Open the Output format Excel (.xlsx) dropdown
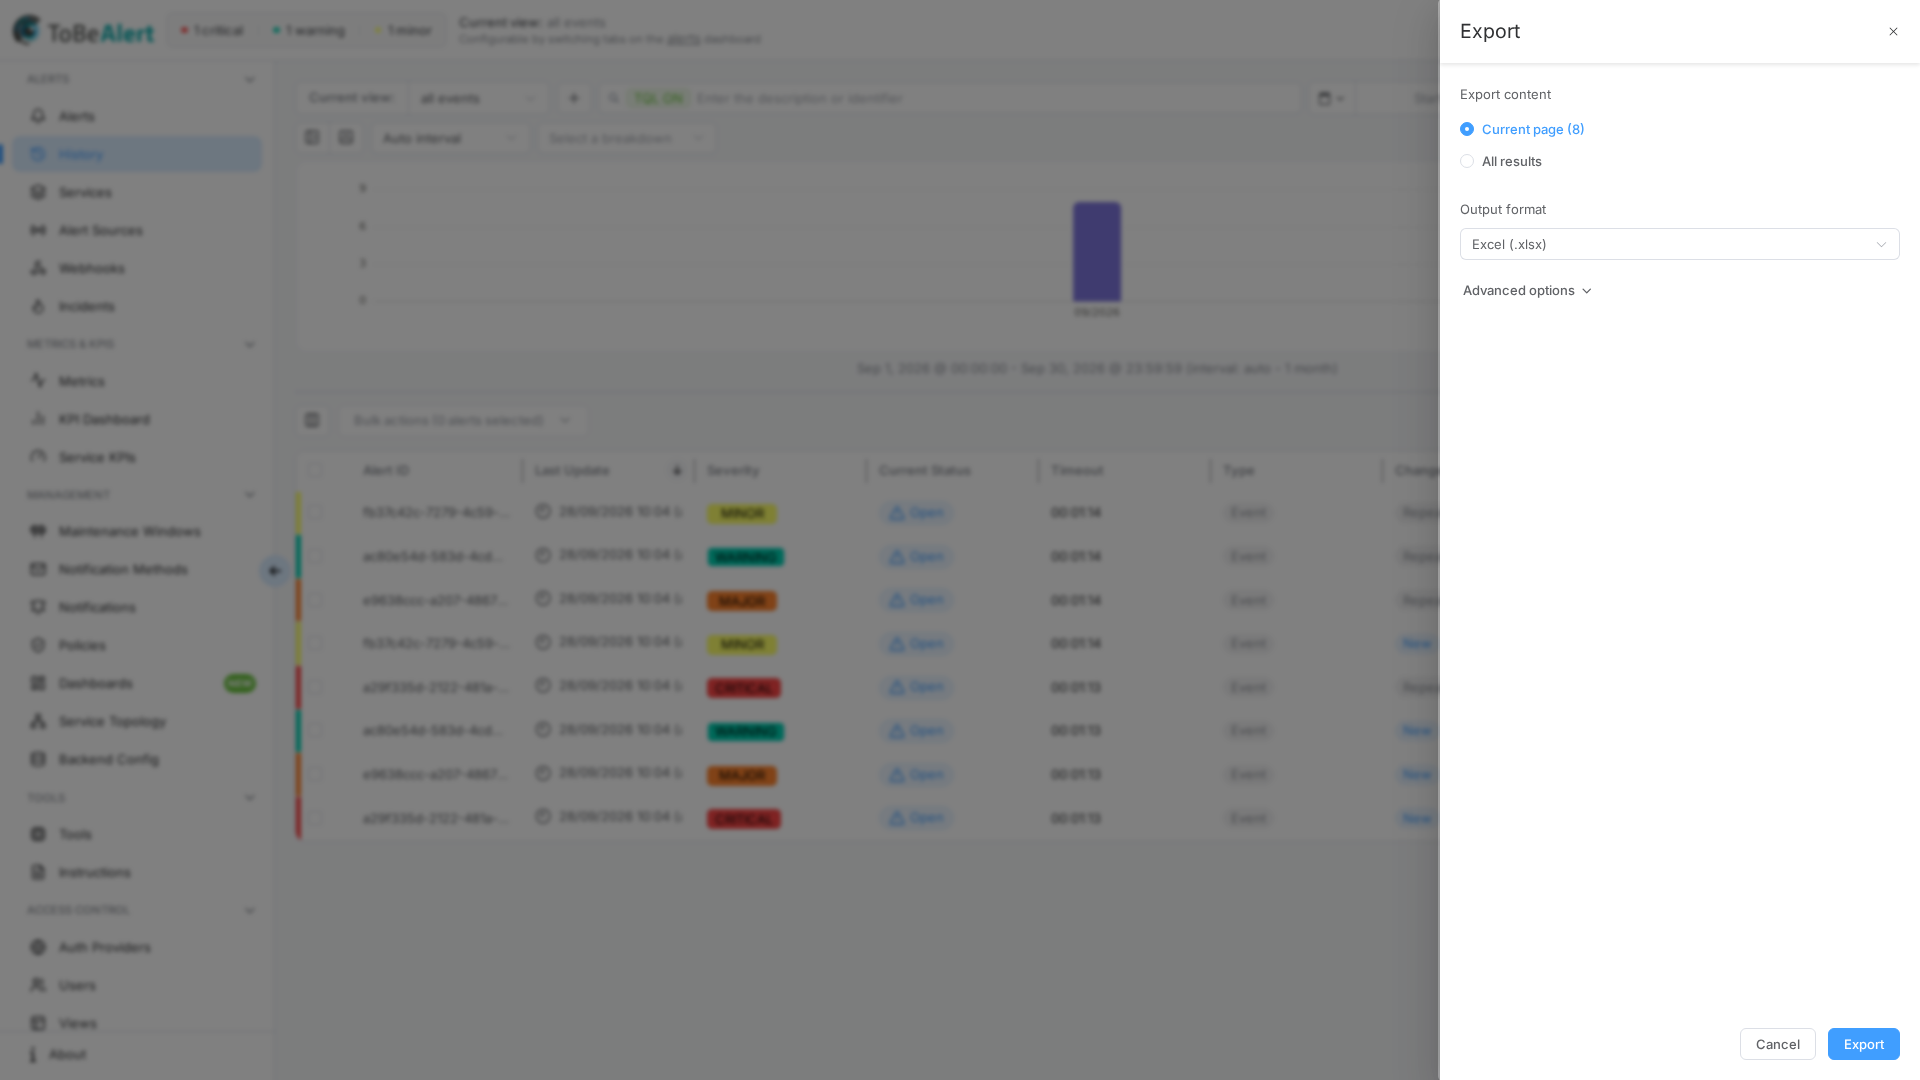The height and width of the screenshot is (1080, 1920). point(1679,244)
